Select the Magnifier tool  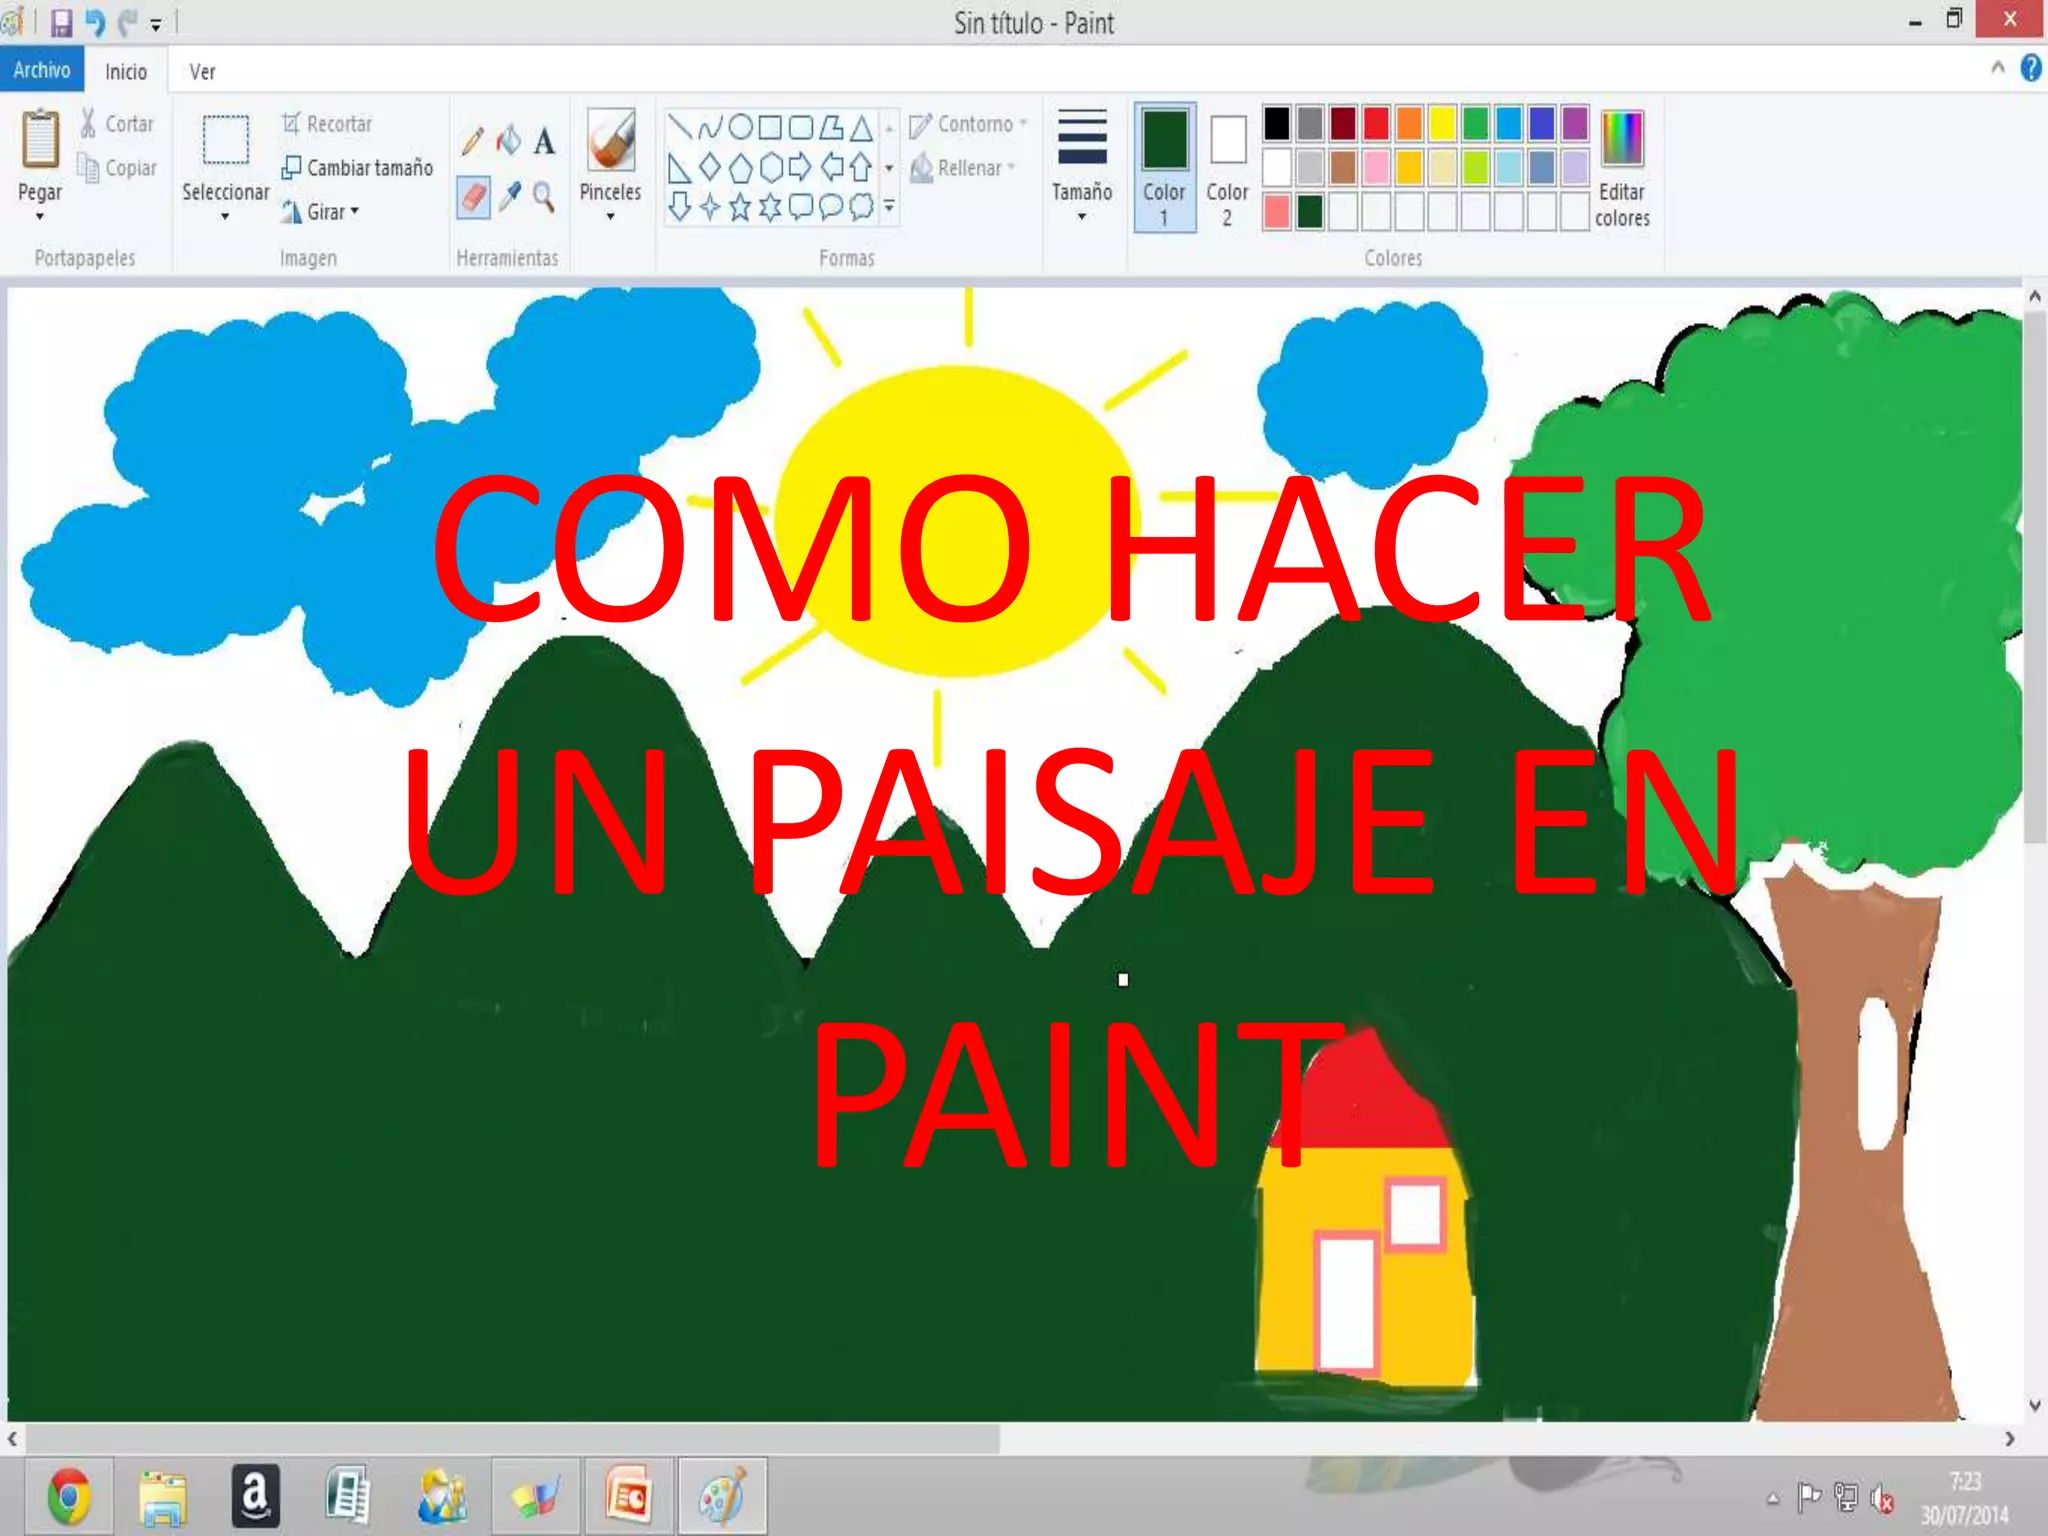tap(544, 197)
